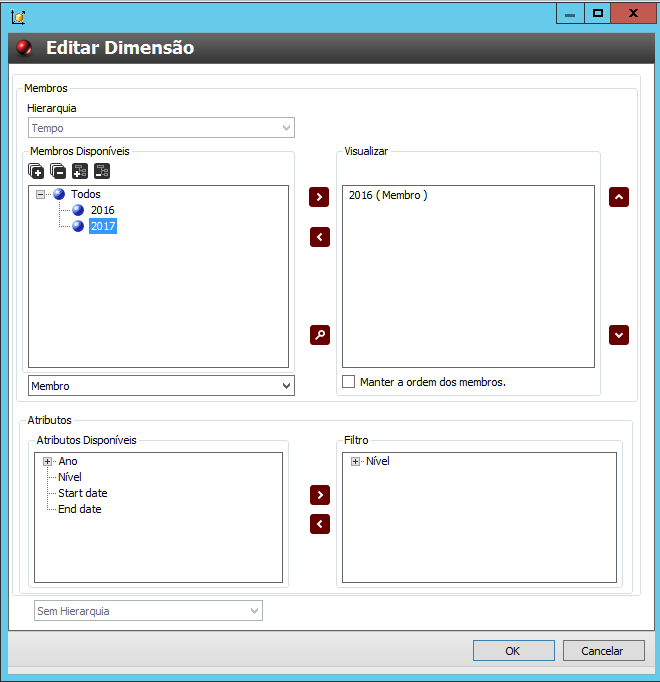Click the blue sphere icon beside Todos
660x682 pixels.
[x=59, y=194]
